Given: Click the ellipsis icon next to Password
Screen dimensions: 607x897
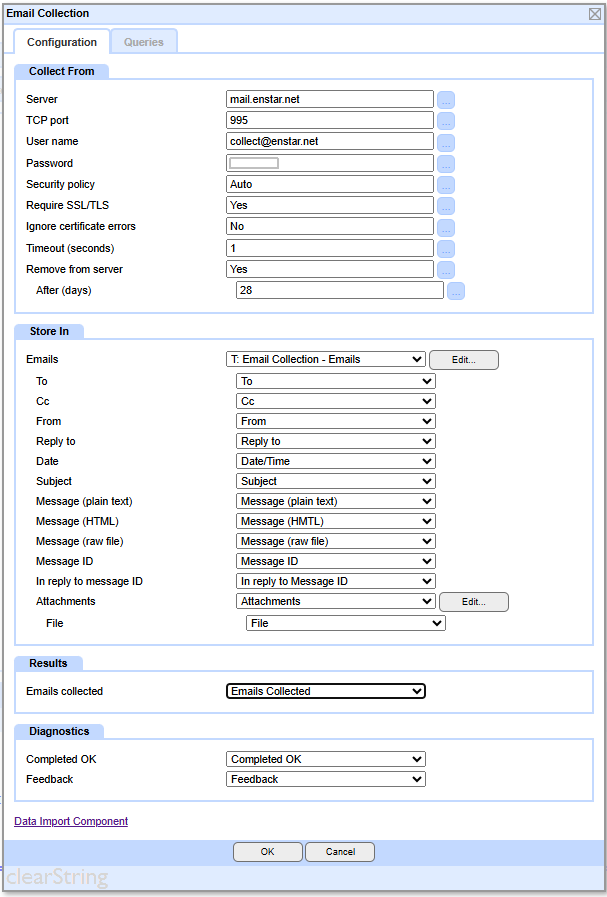Looking at the screenshot, I should tap(446, 163).
